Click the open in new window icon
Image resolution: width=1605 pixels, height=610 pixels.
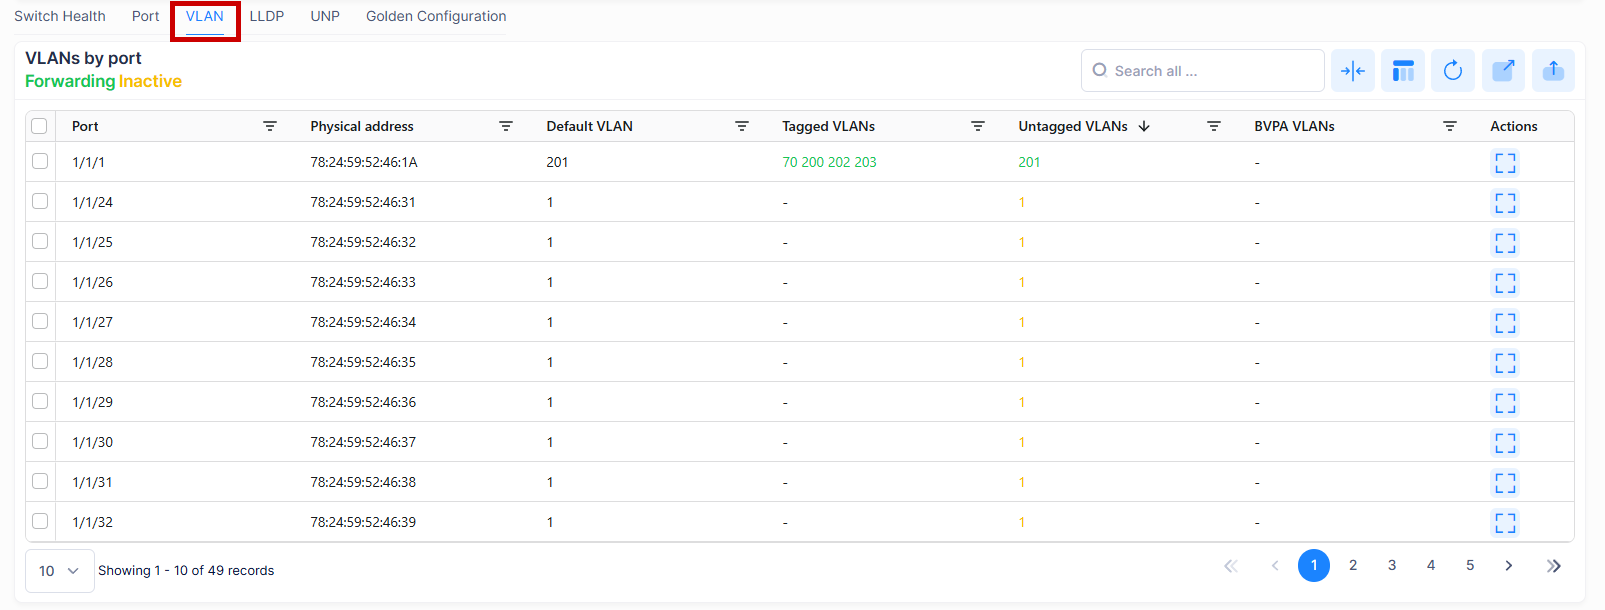(x=1502, y=71)
